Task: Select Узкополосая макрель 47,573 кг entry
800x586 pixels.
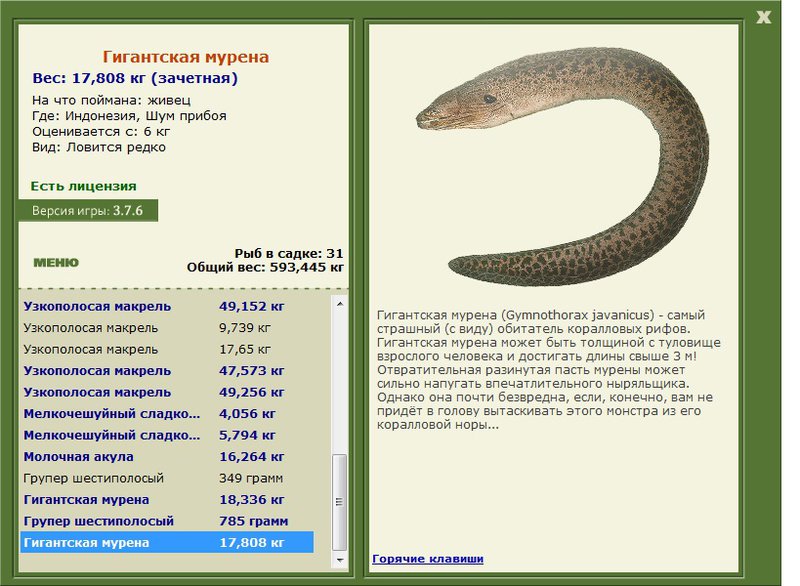Action: [167, 371]
